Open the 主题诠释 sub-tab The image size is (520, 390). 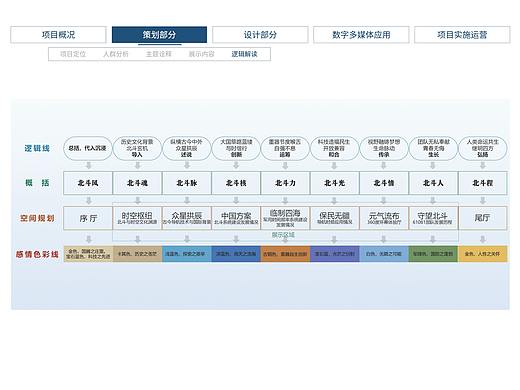pos(159,54)
